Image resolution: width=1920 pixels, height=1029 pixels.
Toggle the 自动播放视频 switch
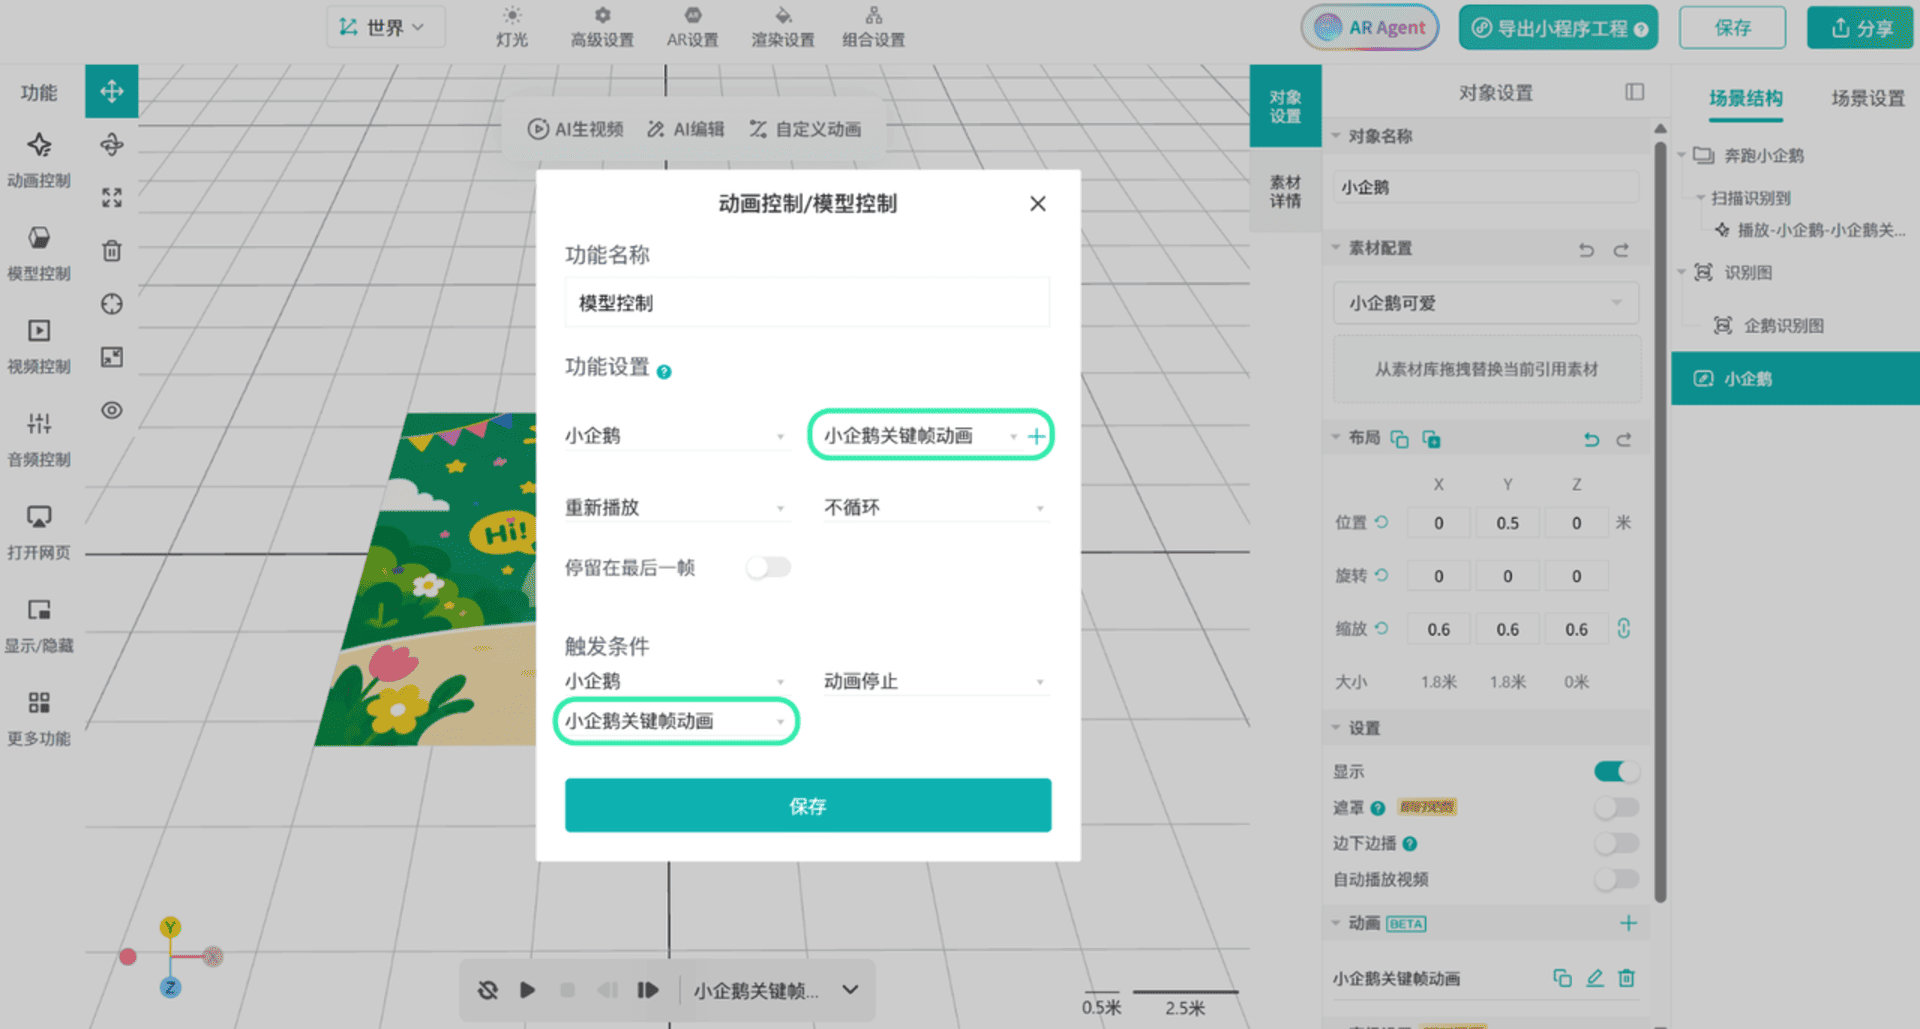(1616, 879)
